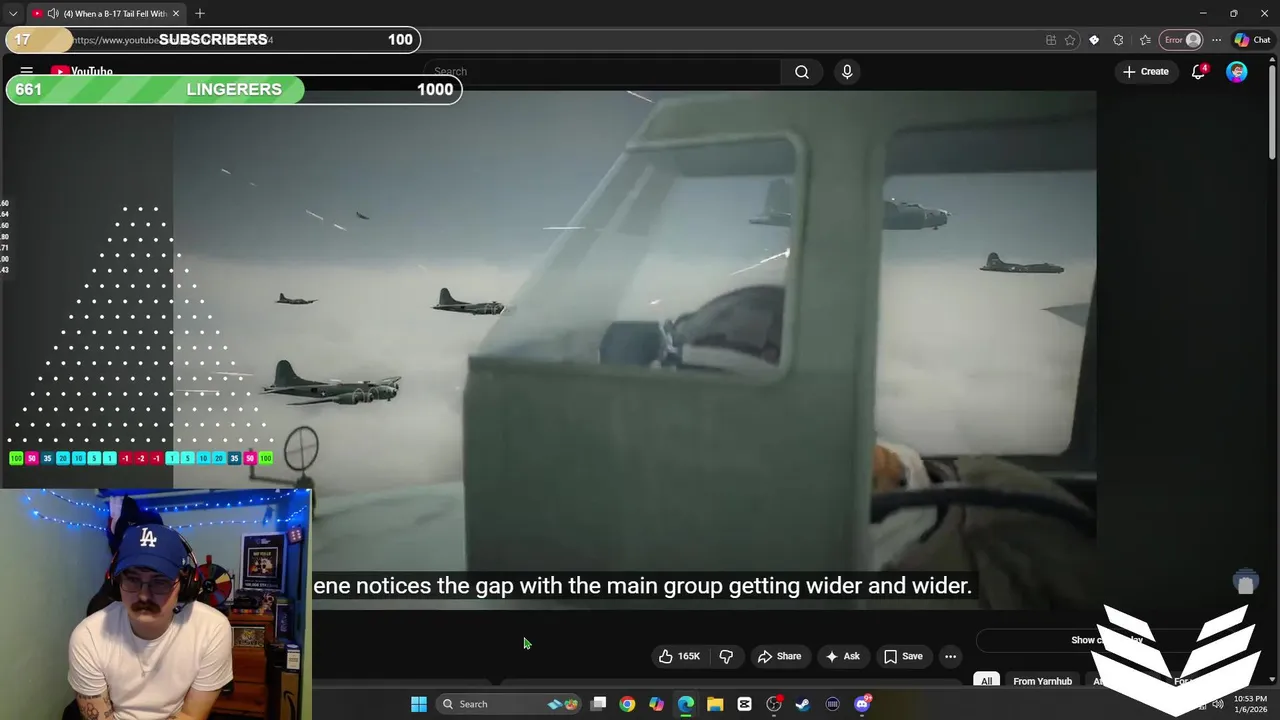Select the B-17 Tail Fell video tab
This screenshot has width=1280, height=720.
[x=106, y=13]
